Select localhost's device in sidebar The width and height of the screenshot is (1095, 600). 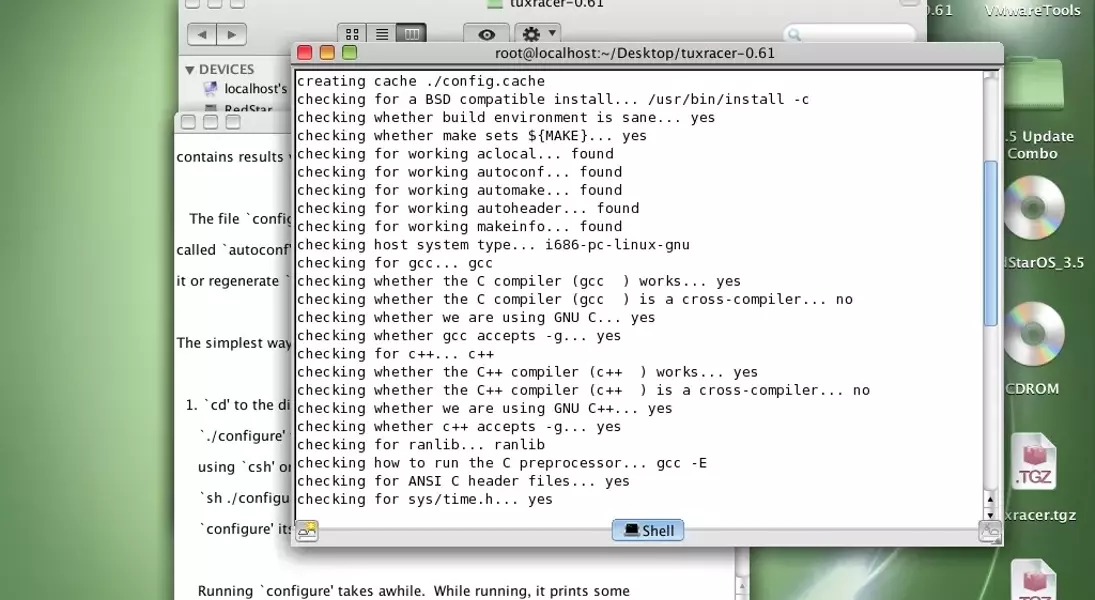245,89
